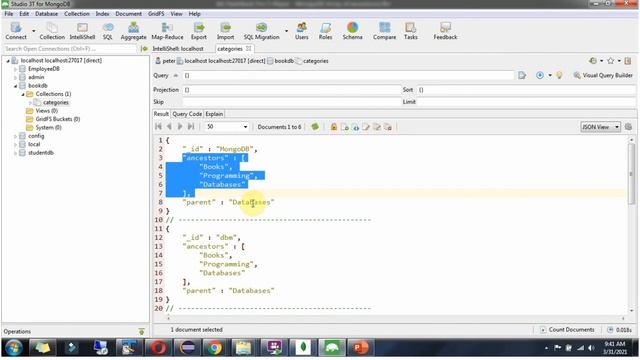Open the File menu
The image size is (640, 360).
(9, 13)
